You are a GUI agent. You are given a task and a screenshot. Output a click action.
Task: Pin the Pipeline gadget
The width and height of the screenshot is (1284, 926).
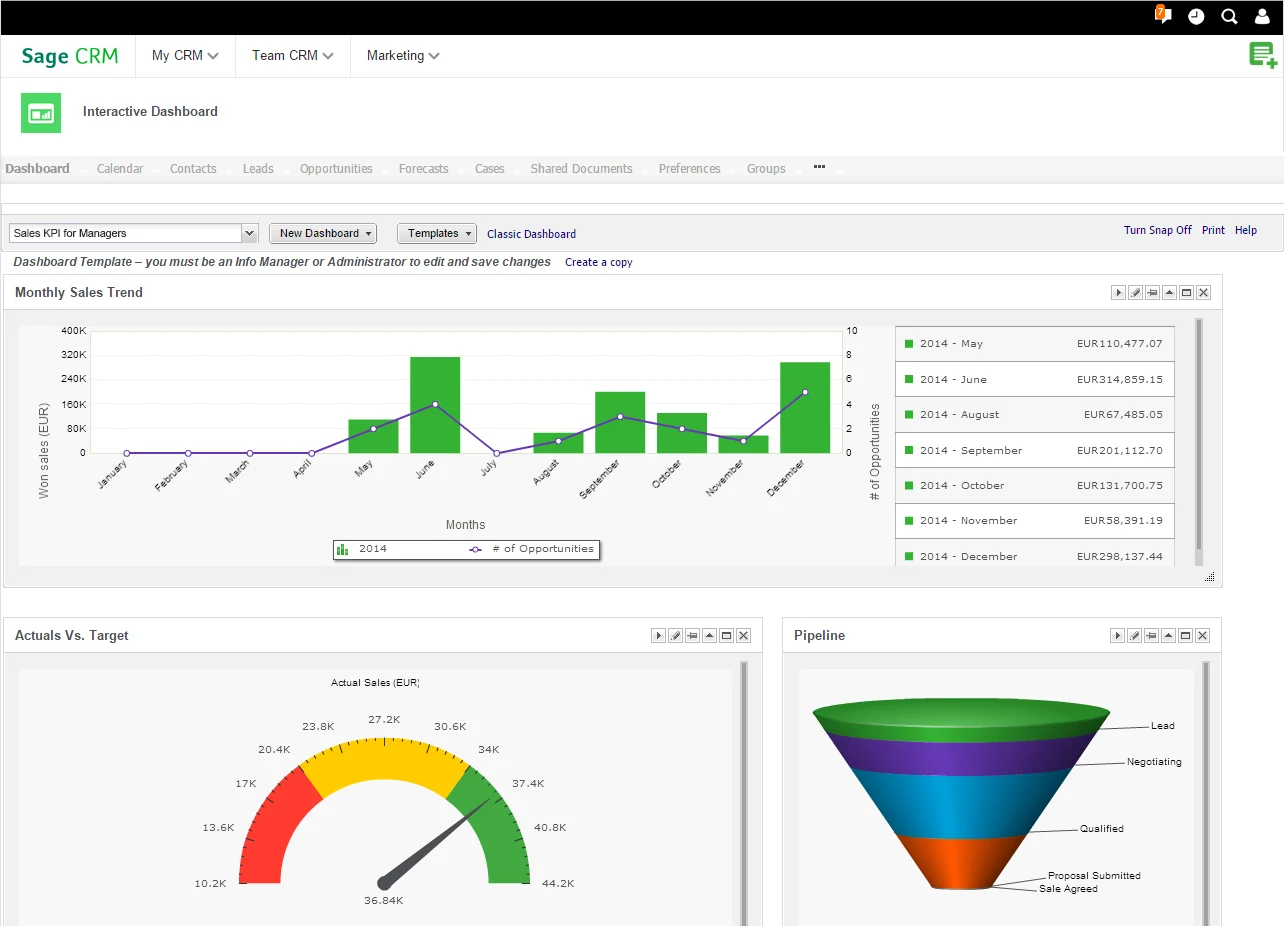click(1152, 636)
